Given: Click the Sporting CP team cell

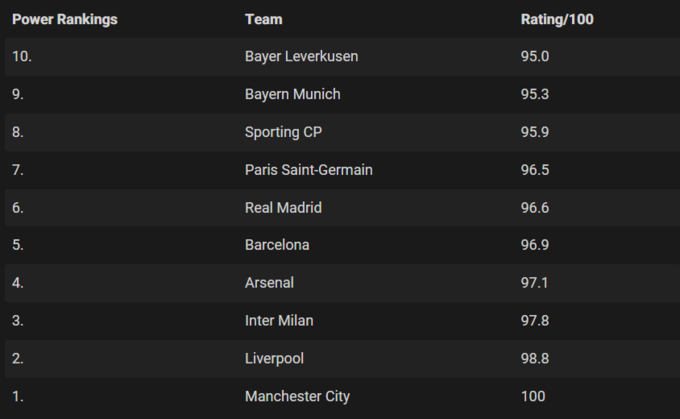Looking at the screenshot, I should (x=283, y=132).
